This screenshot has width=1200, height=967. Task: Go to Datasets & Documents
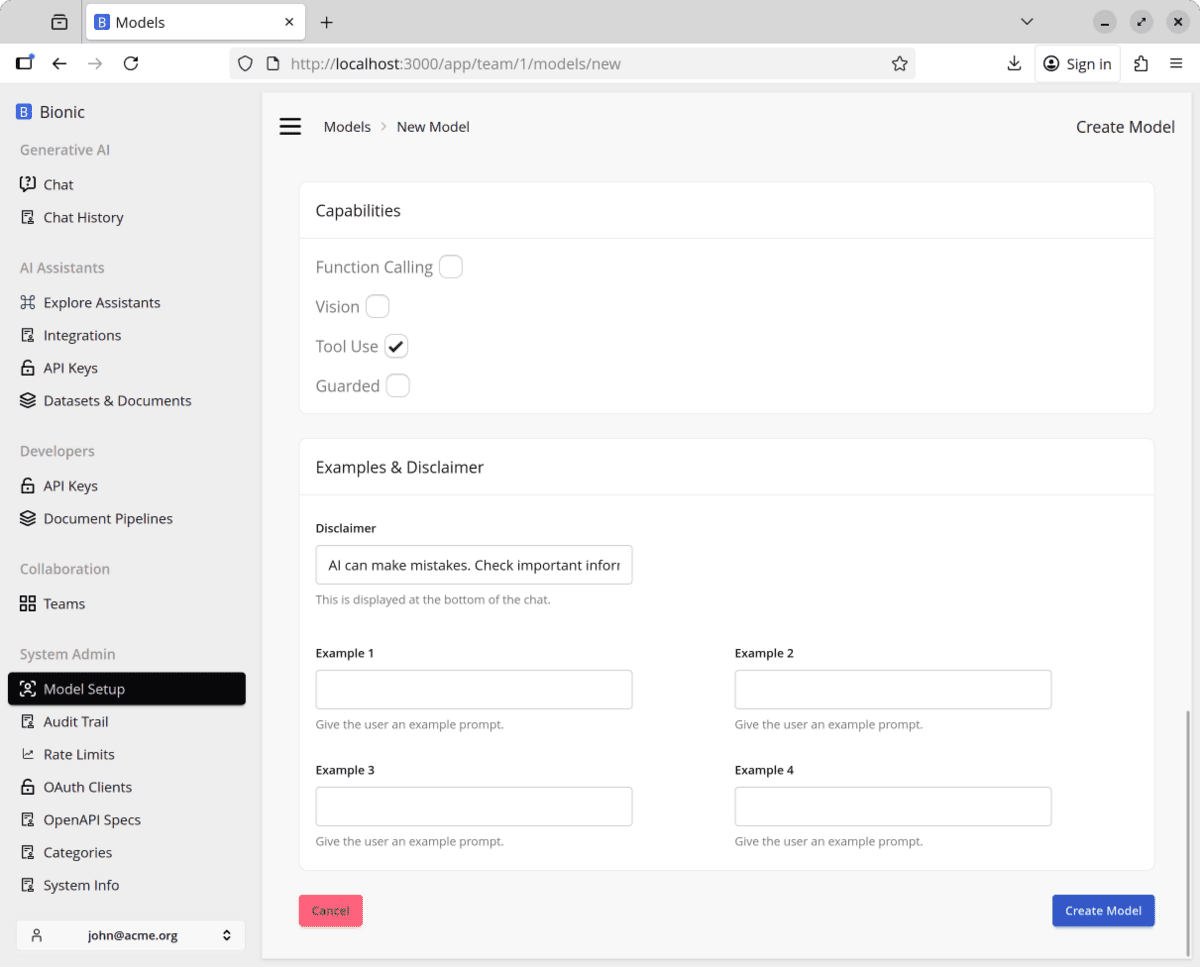[x=117, y=401]
